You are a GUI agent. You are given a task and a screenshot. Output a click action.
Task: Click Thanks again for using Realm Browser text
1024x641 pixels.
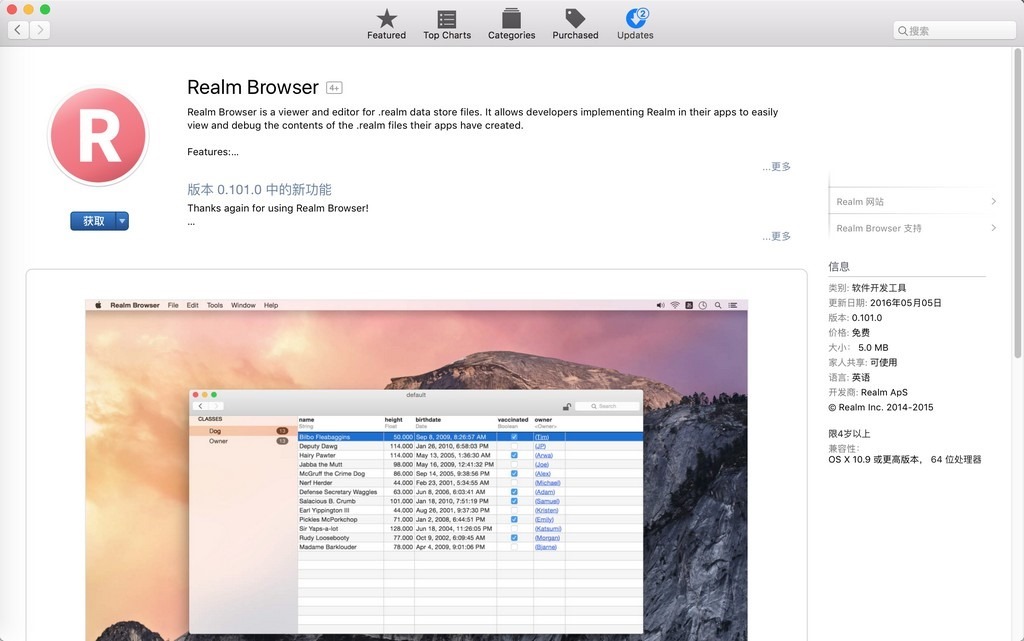click(278, 208)
